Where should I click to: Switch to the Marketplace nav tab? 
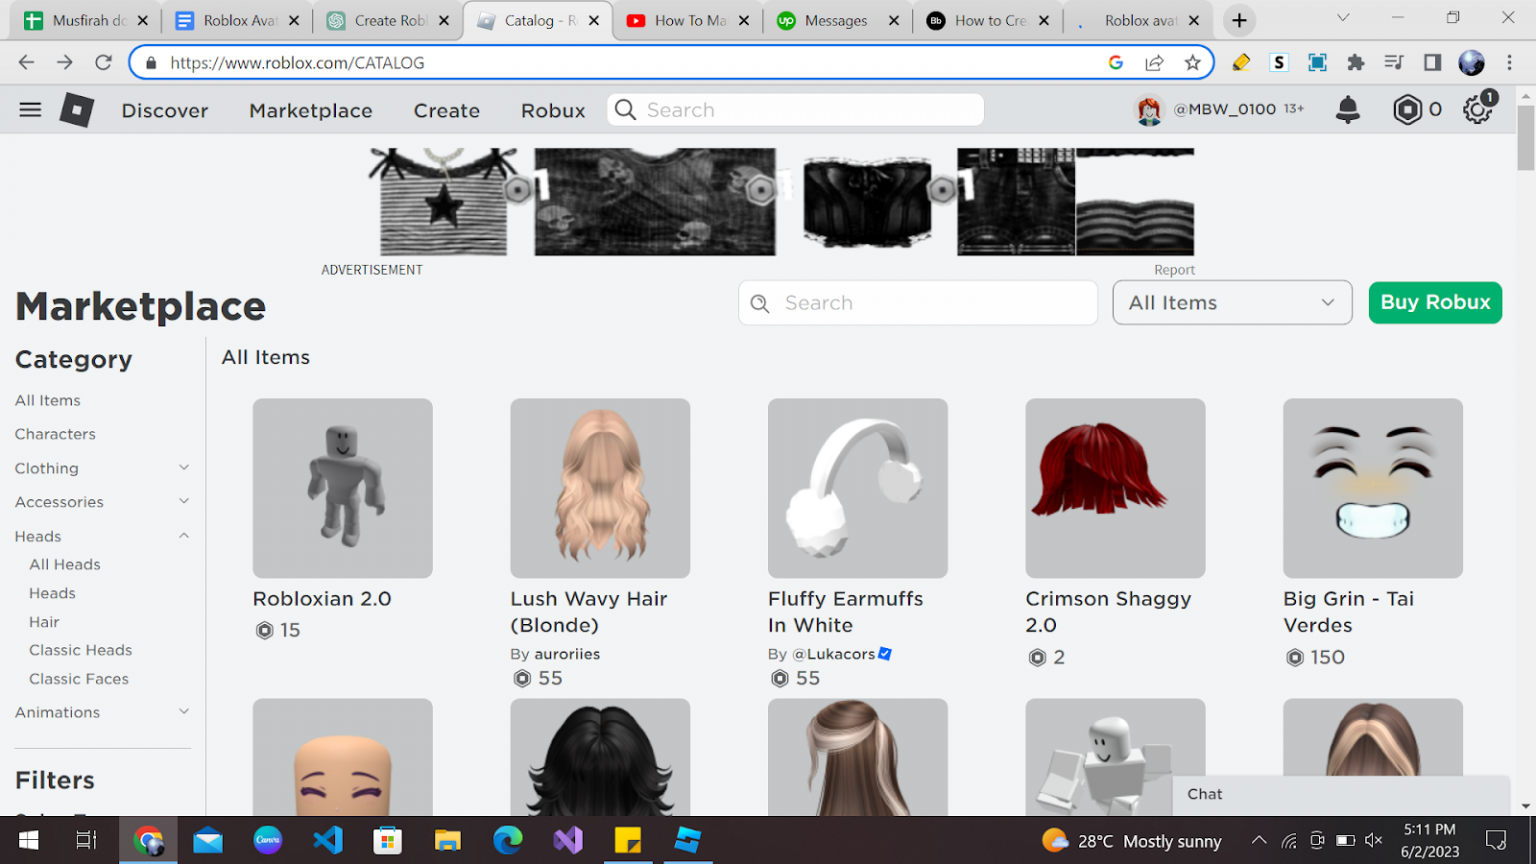click(x=310, y=110)
